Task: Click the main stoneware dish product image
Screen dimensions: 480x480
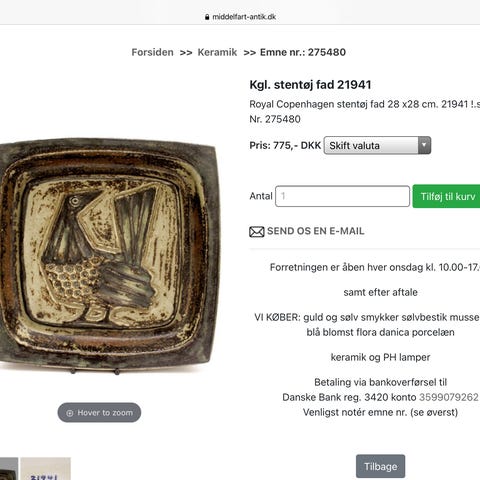Action: (108, 254)
